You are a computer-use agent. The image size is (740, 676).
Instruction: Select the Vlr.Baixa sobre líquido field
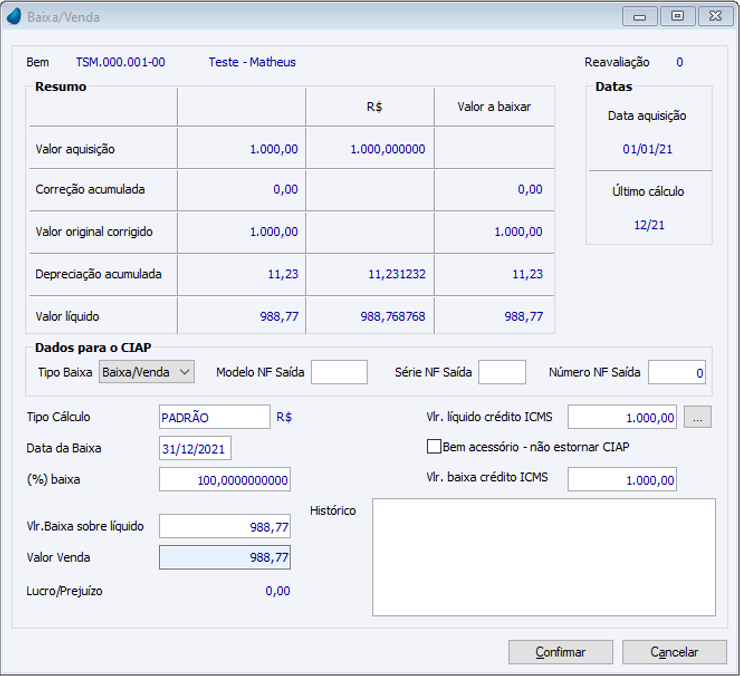(225, 526)
